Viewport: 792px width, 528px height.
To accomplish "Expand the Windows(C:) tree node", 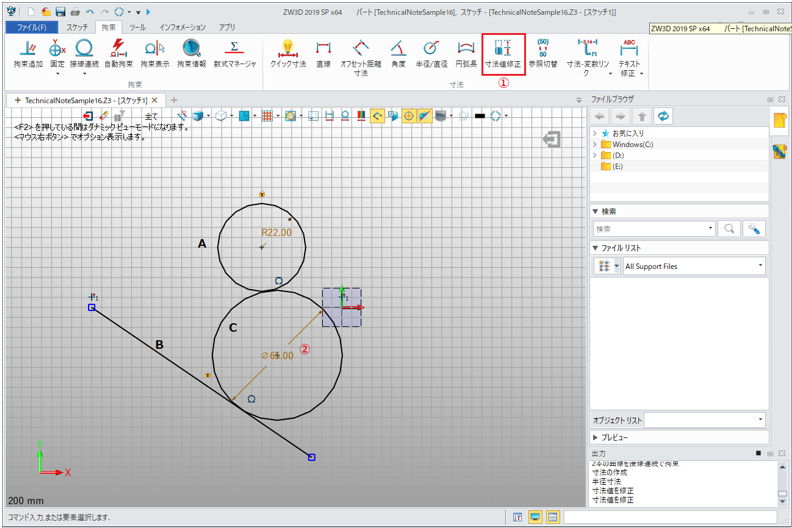I will pos(595,145).
